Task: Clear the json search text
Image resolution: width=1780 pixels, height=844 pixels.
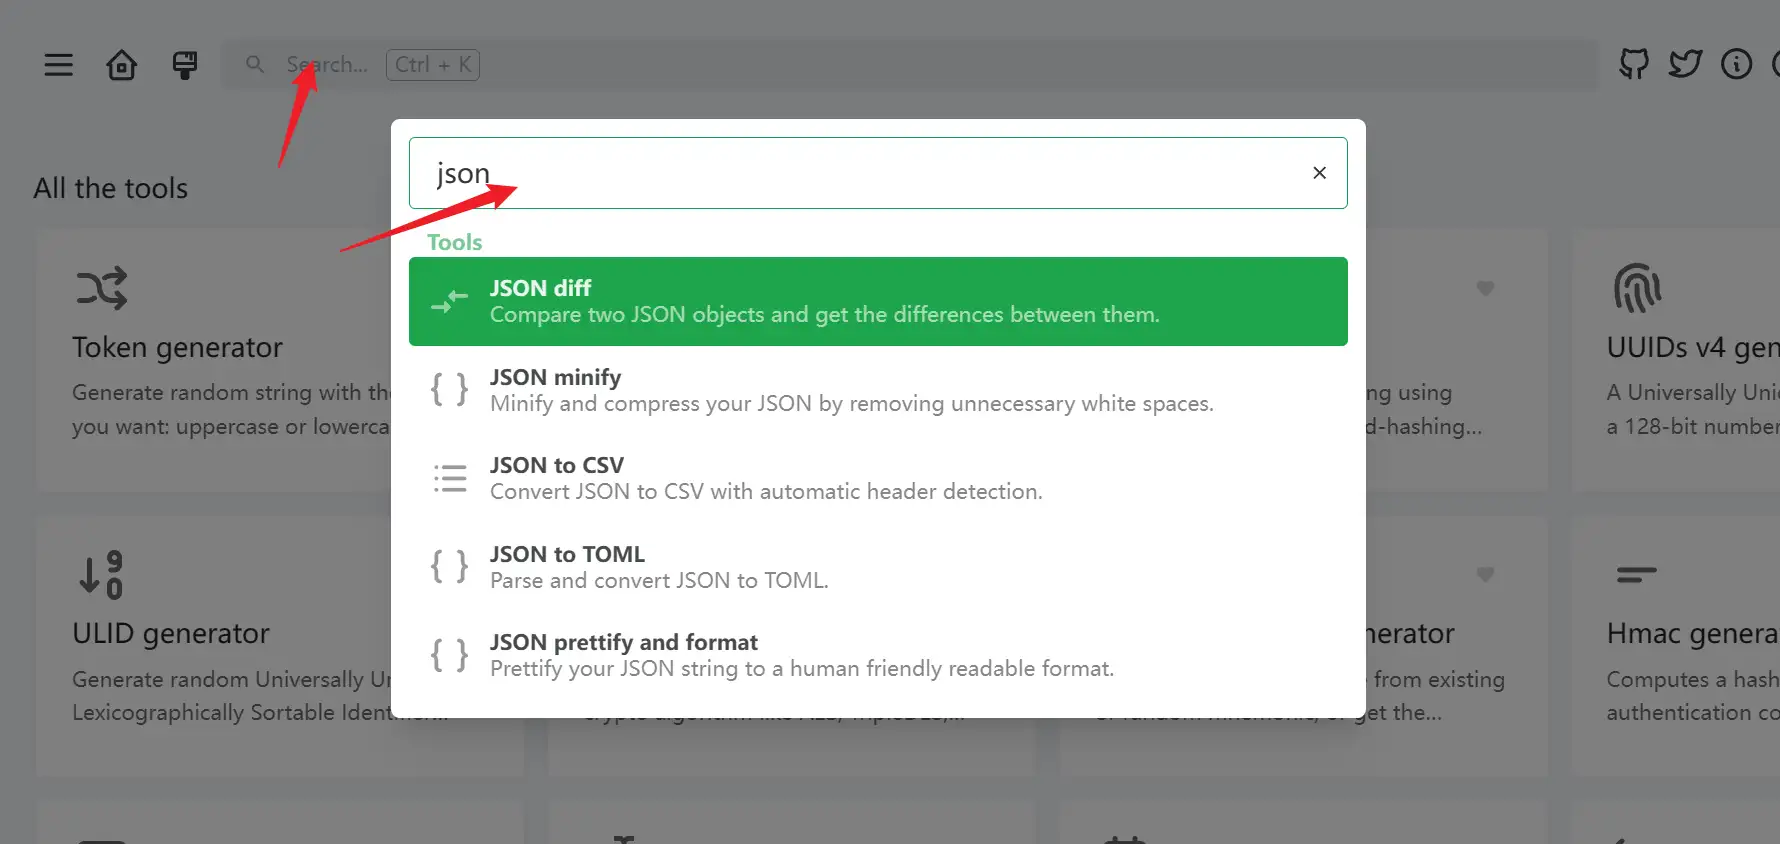Action: point(1319,173)
